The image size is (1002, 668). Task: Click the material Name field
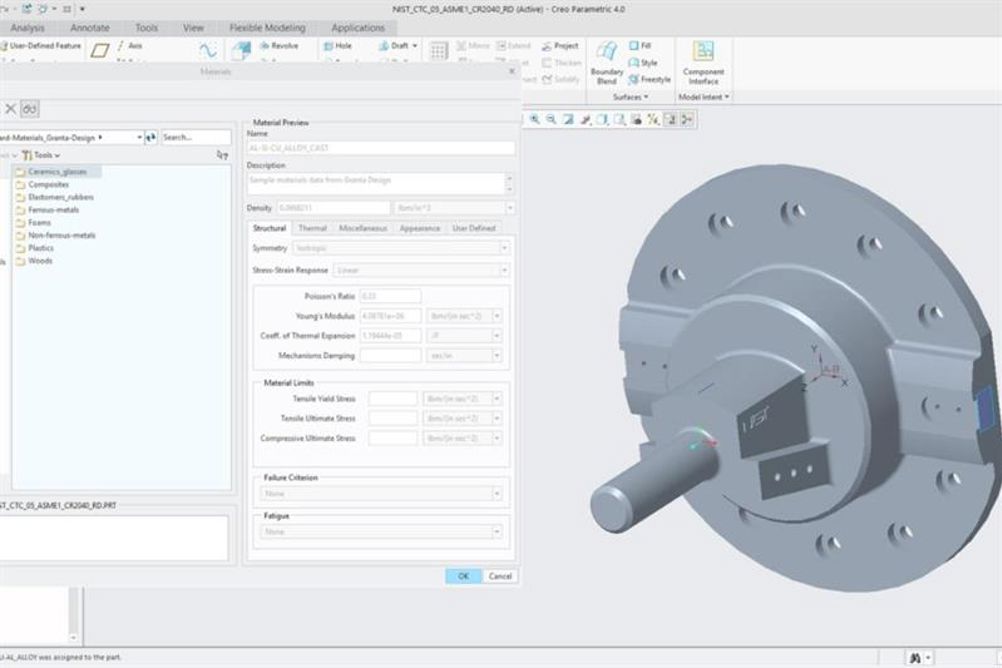click(381, 148)
